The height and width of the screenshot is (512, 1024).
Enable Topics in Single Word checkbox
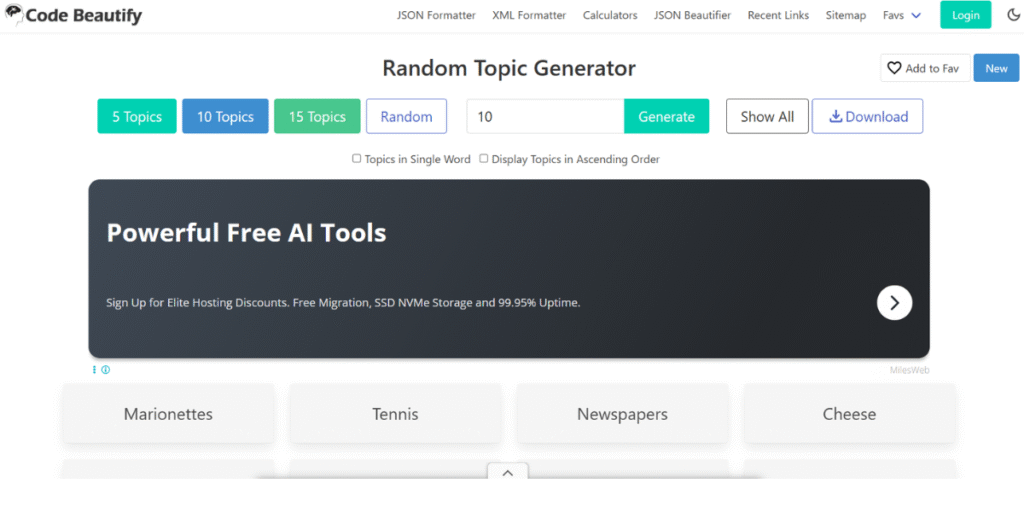coord(357,158)
